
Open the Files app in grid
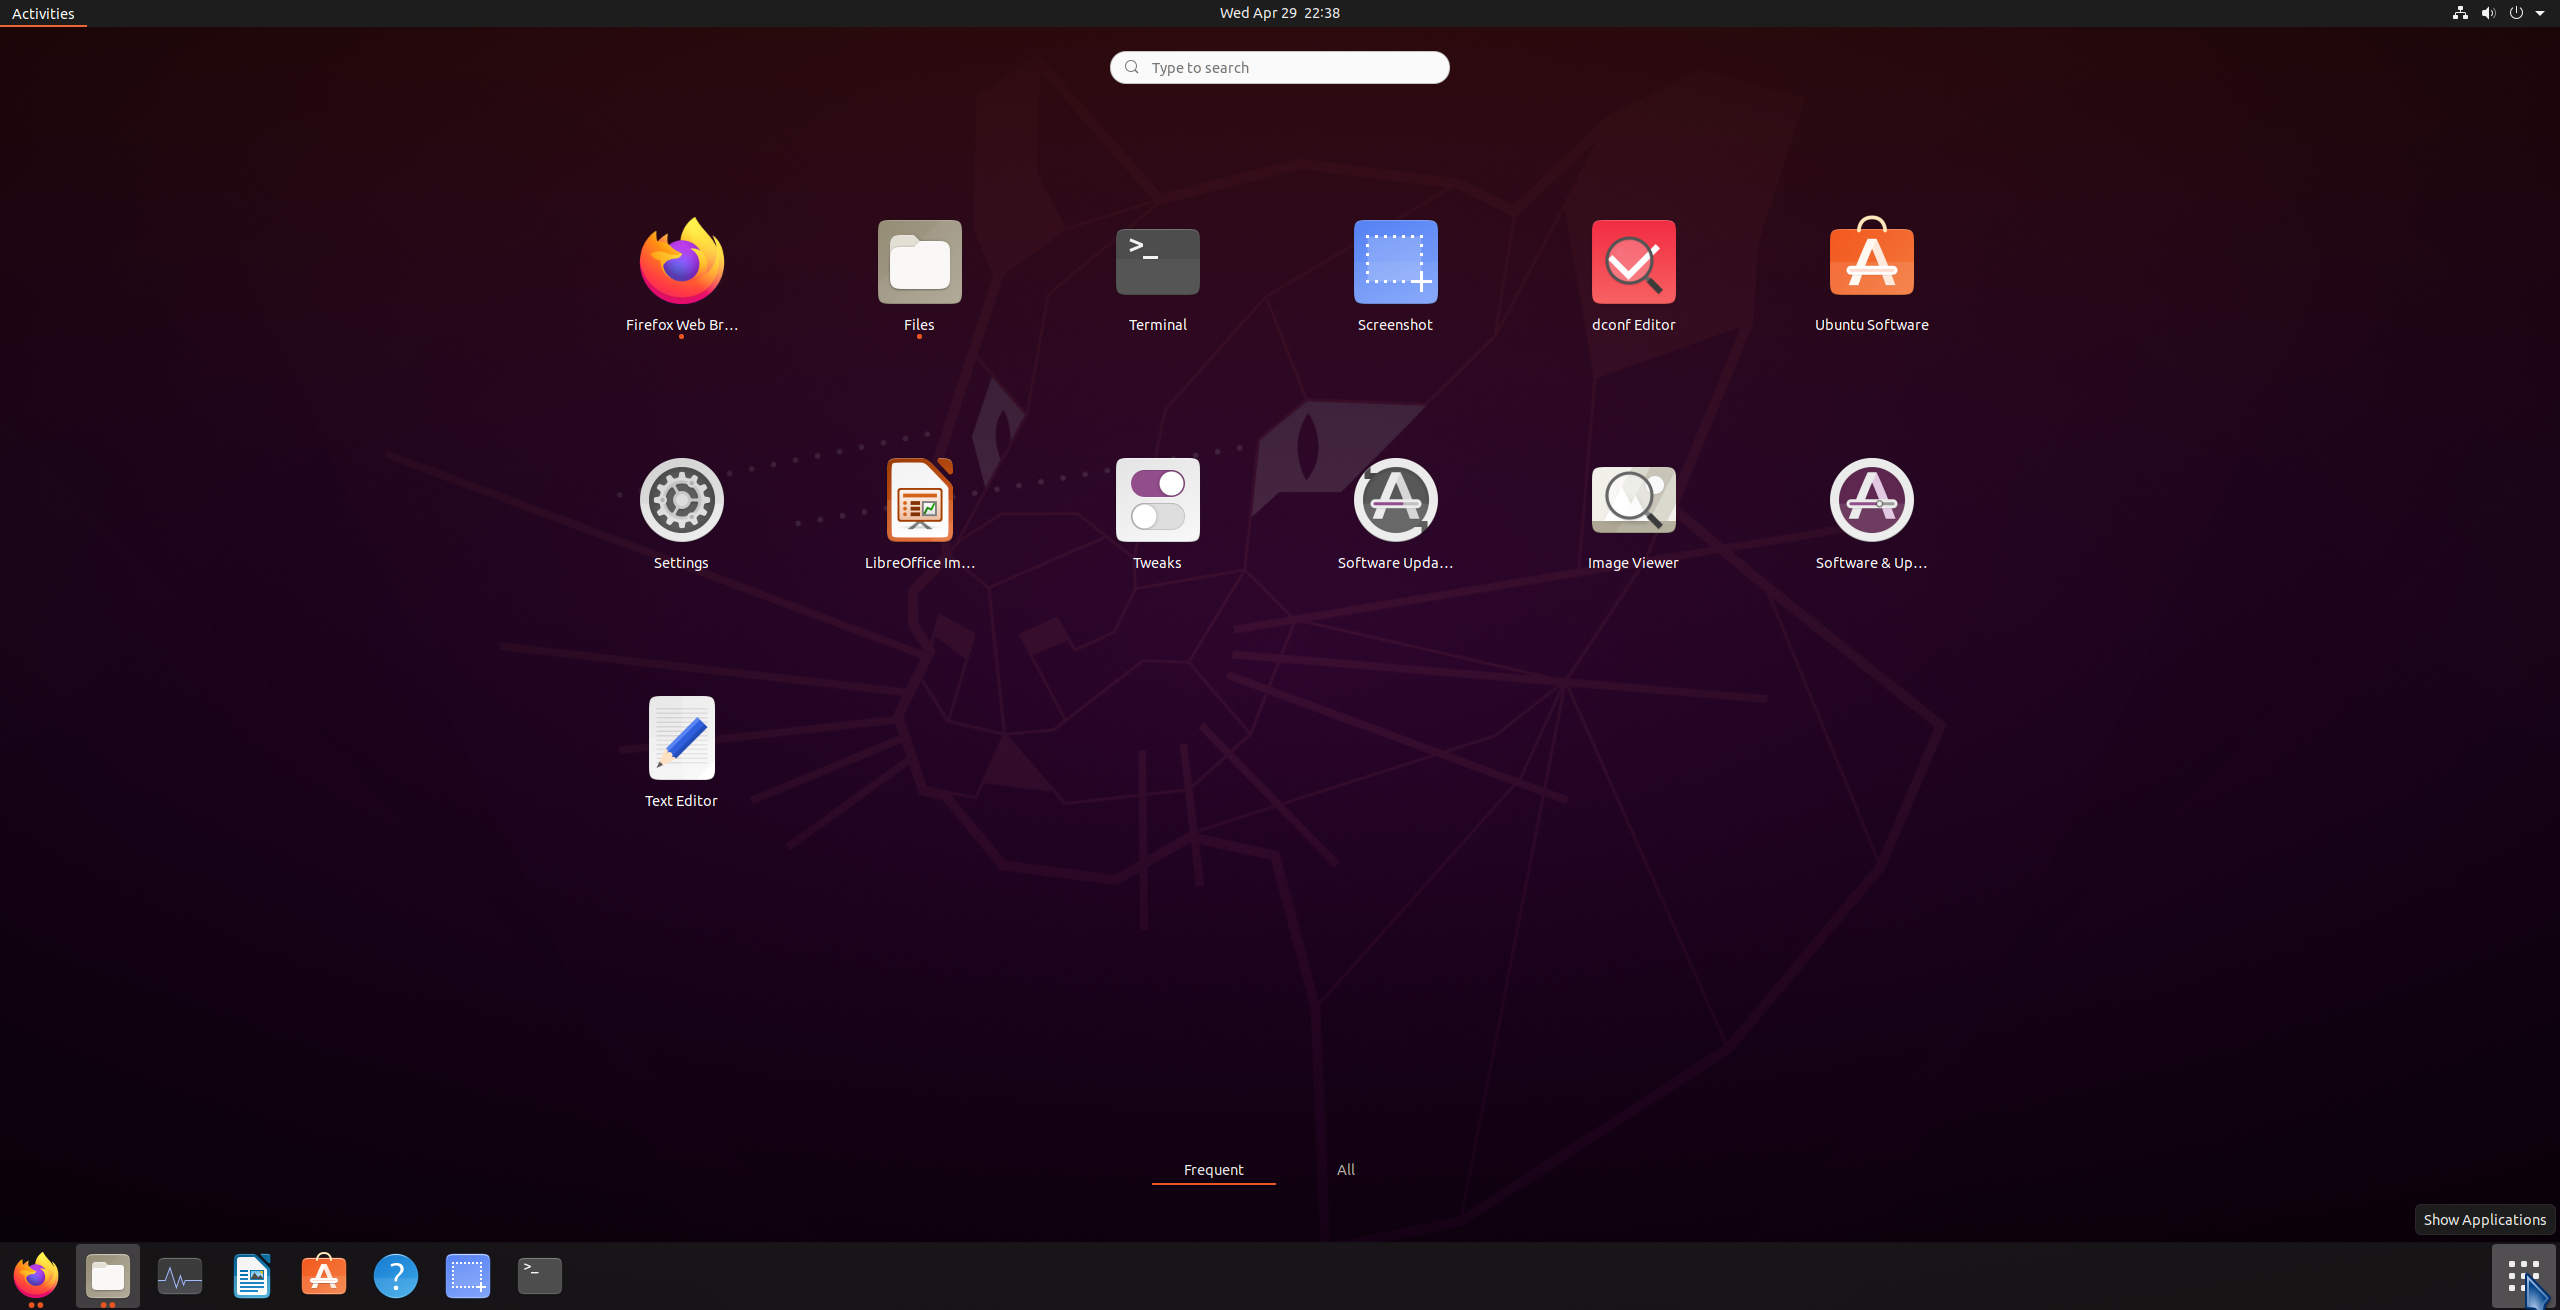coord(919,262)
